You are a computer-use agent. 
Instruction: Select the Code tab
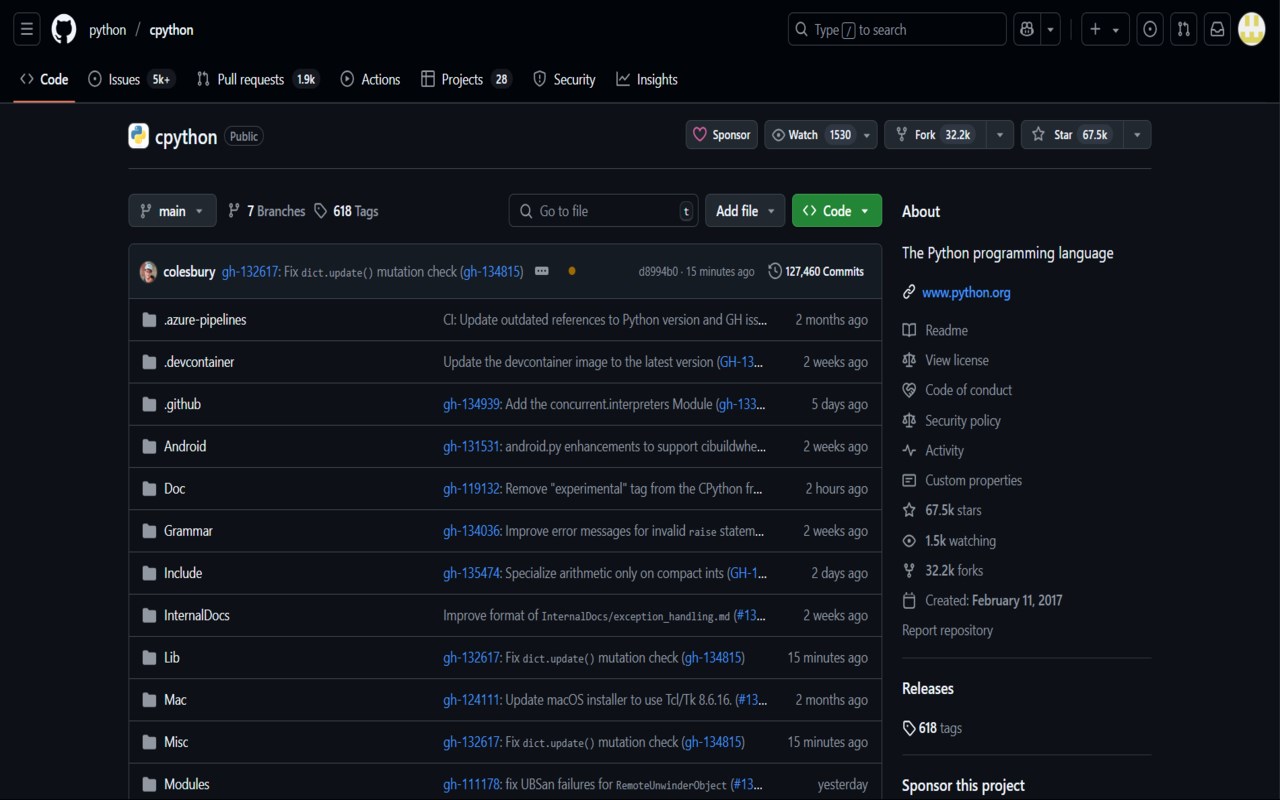(44, 79)
